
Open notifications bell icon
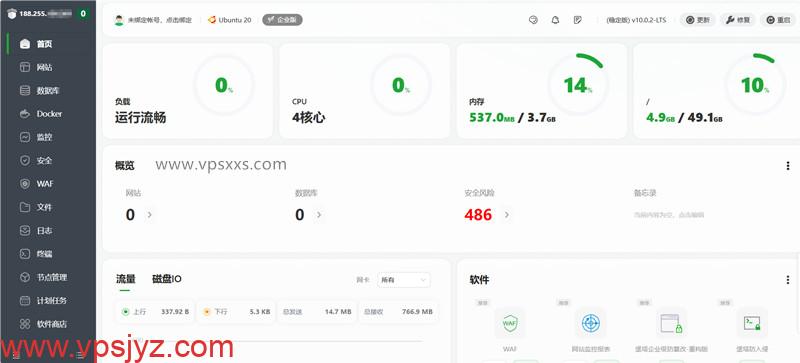[556, 20]
